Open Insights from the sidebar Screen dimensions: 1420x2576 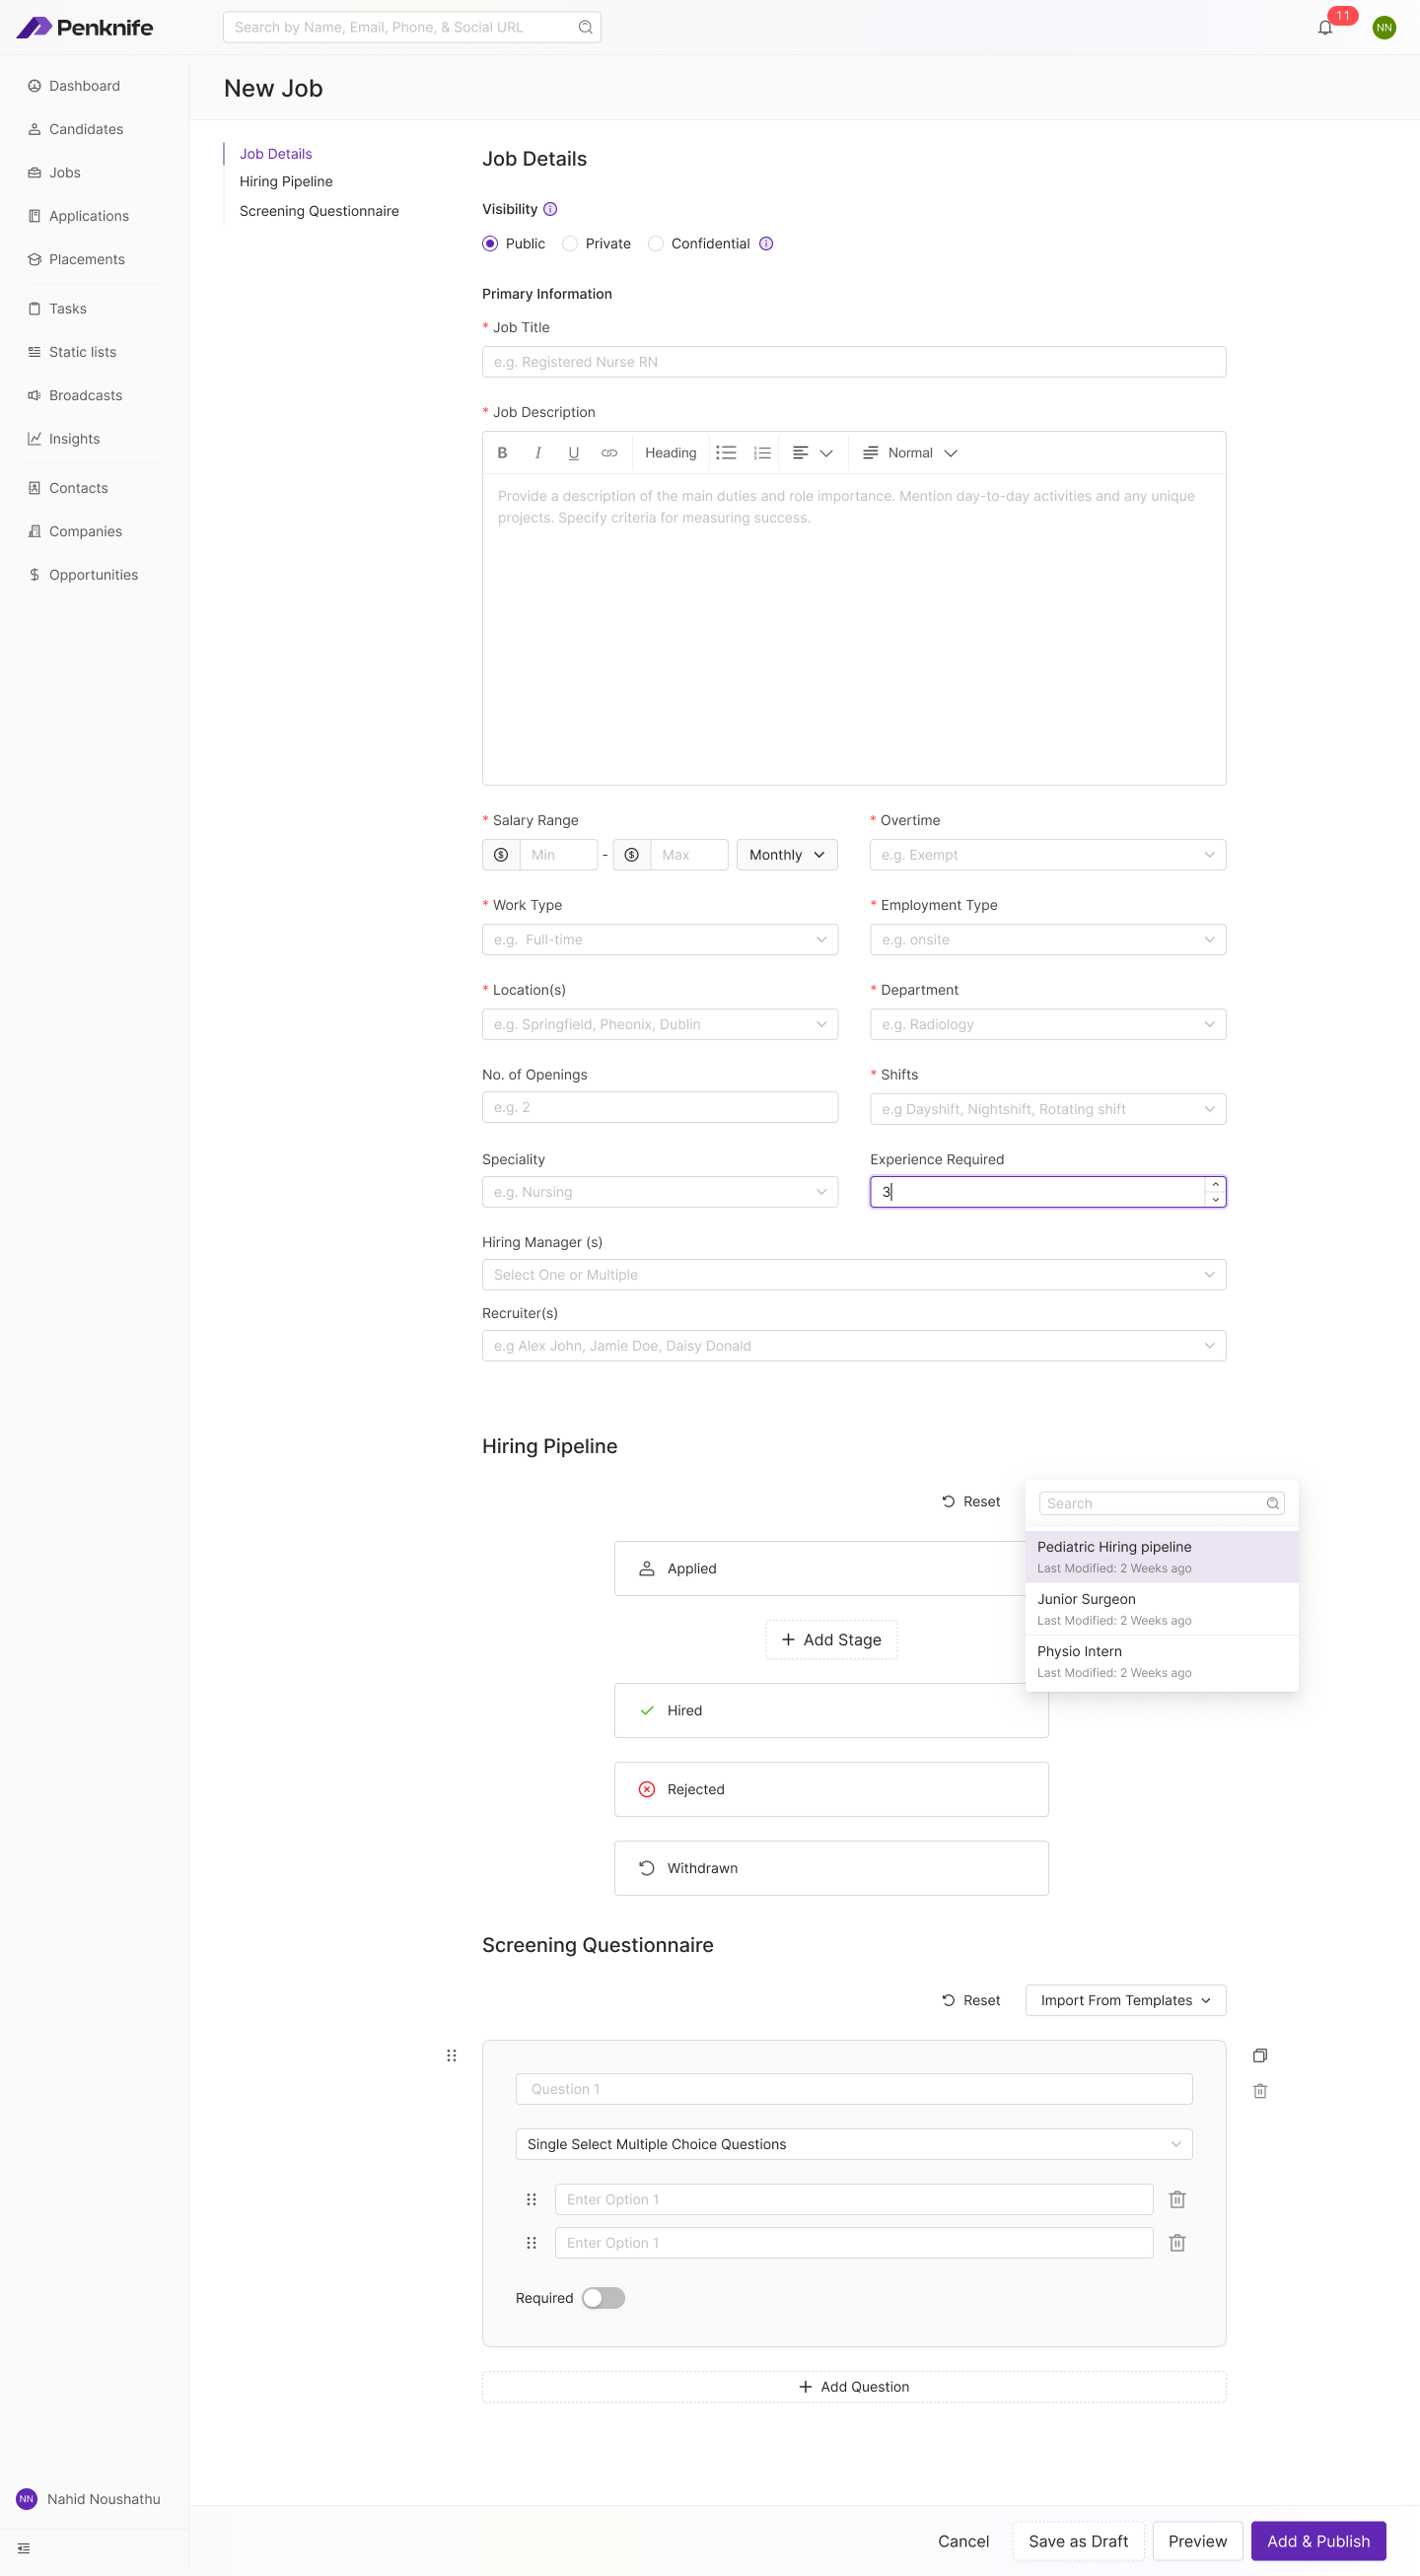(x=64, y=439)
